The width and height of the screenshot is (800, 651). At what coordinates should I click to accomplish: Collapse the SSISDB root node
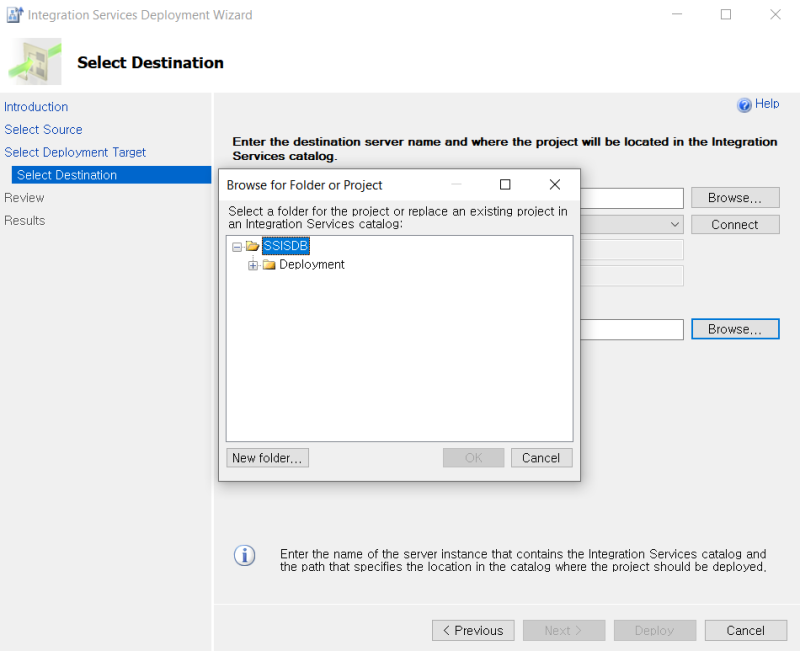pos(237,246)
